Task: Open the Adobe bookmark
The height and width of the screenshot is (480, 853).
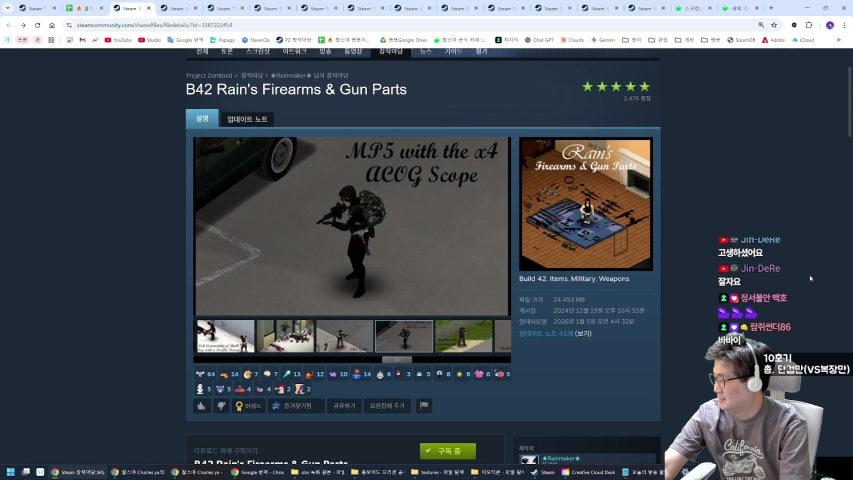Action: [773, 40]
